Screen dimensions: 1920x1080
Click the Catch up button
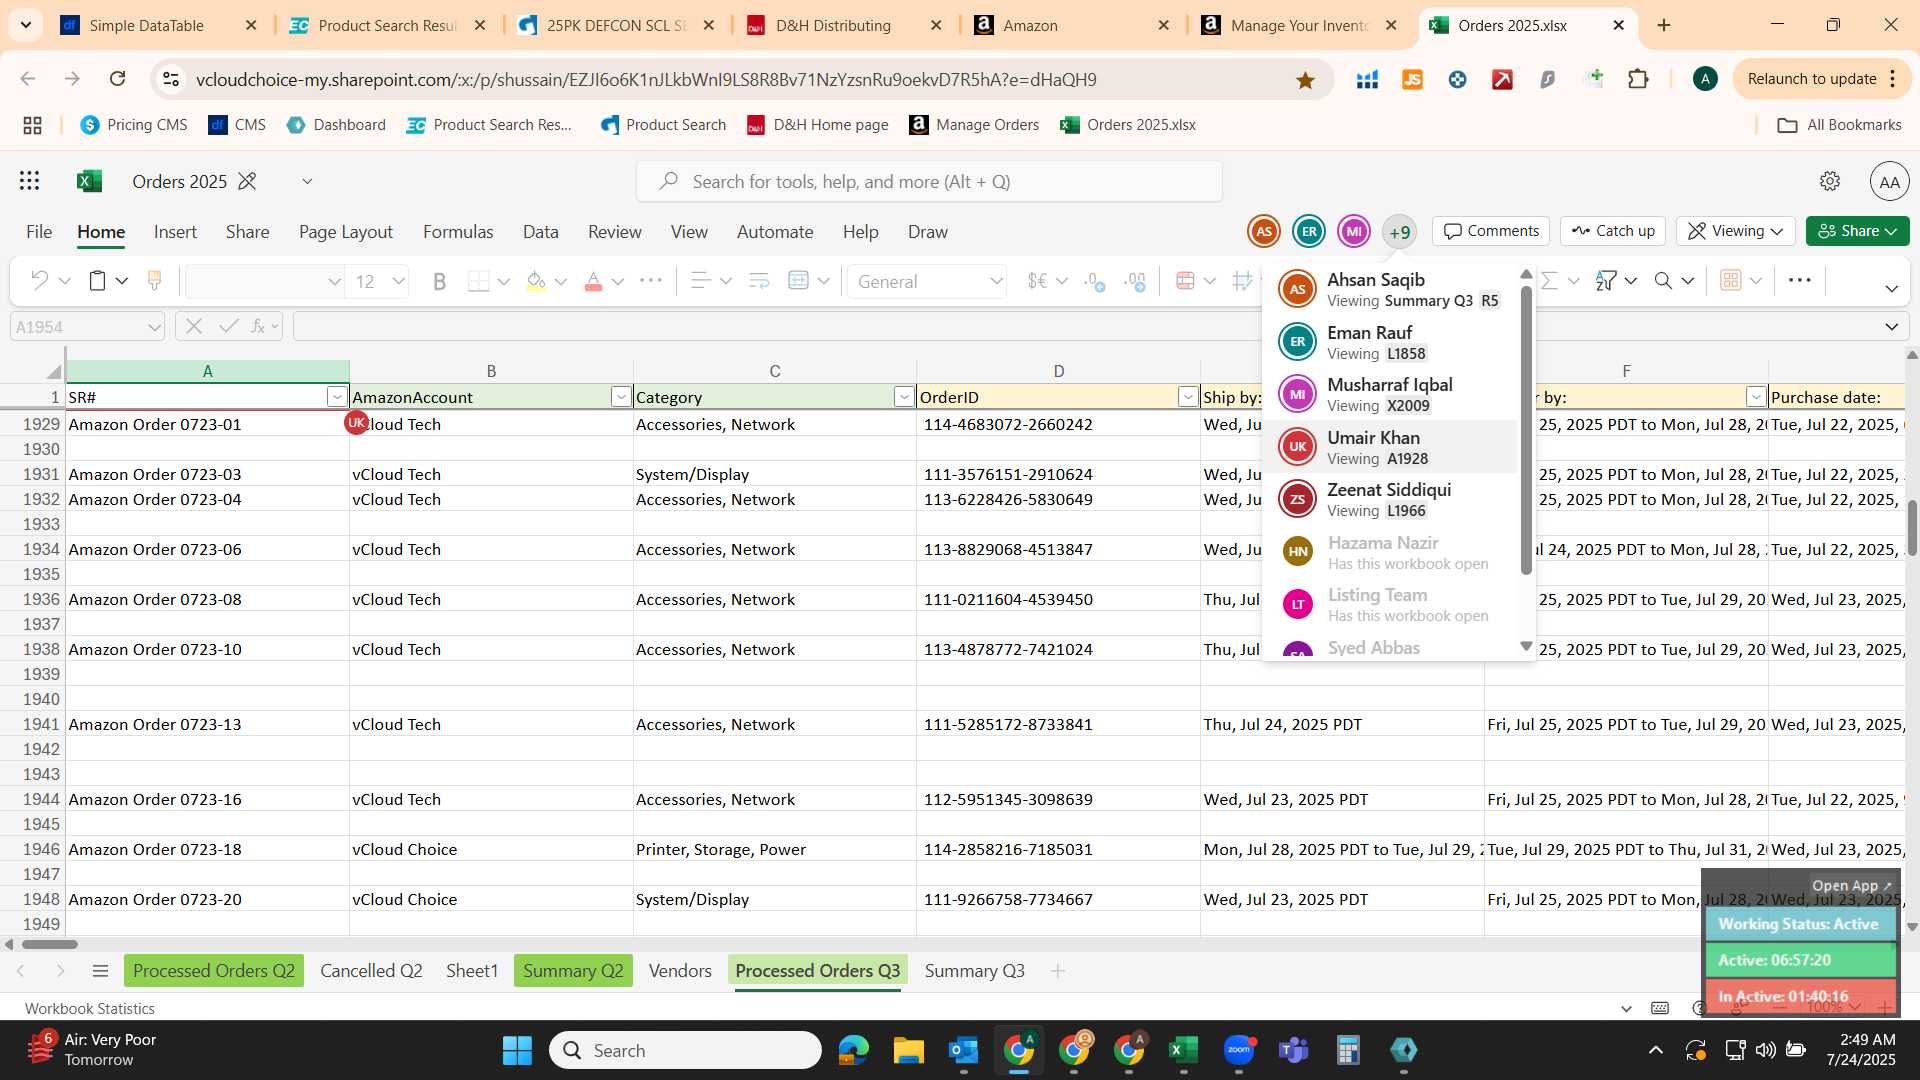(1613, 231)
